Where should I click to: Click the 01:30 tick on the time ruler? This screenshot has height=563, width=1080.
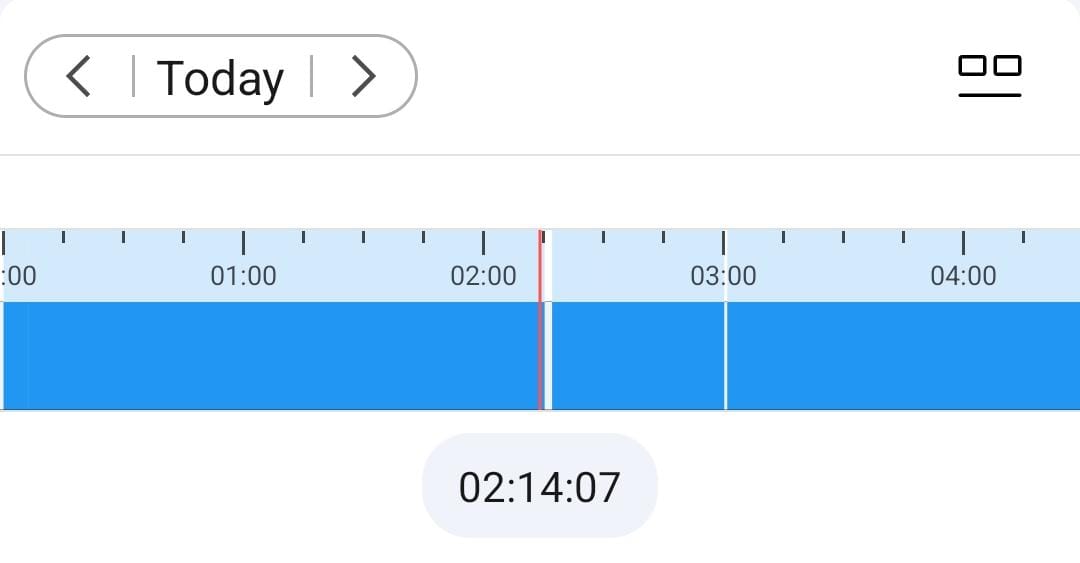coord(363,238)
